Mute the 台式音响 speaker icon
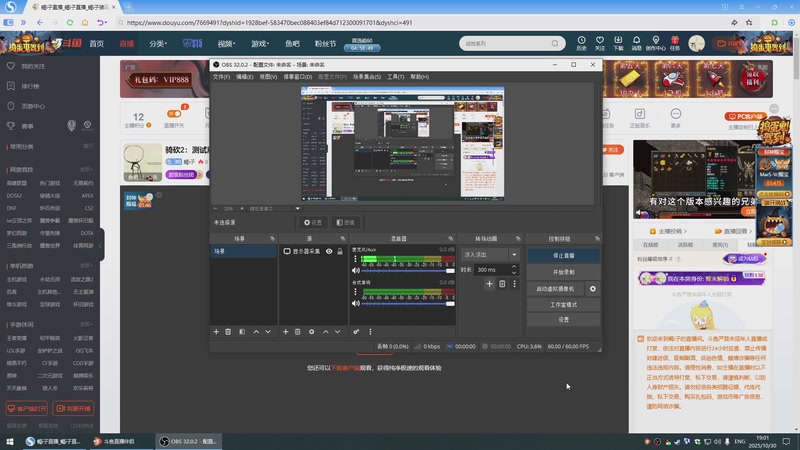Screen dimensions: 800x450 click(x=356, y=304)
